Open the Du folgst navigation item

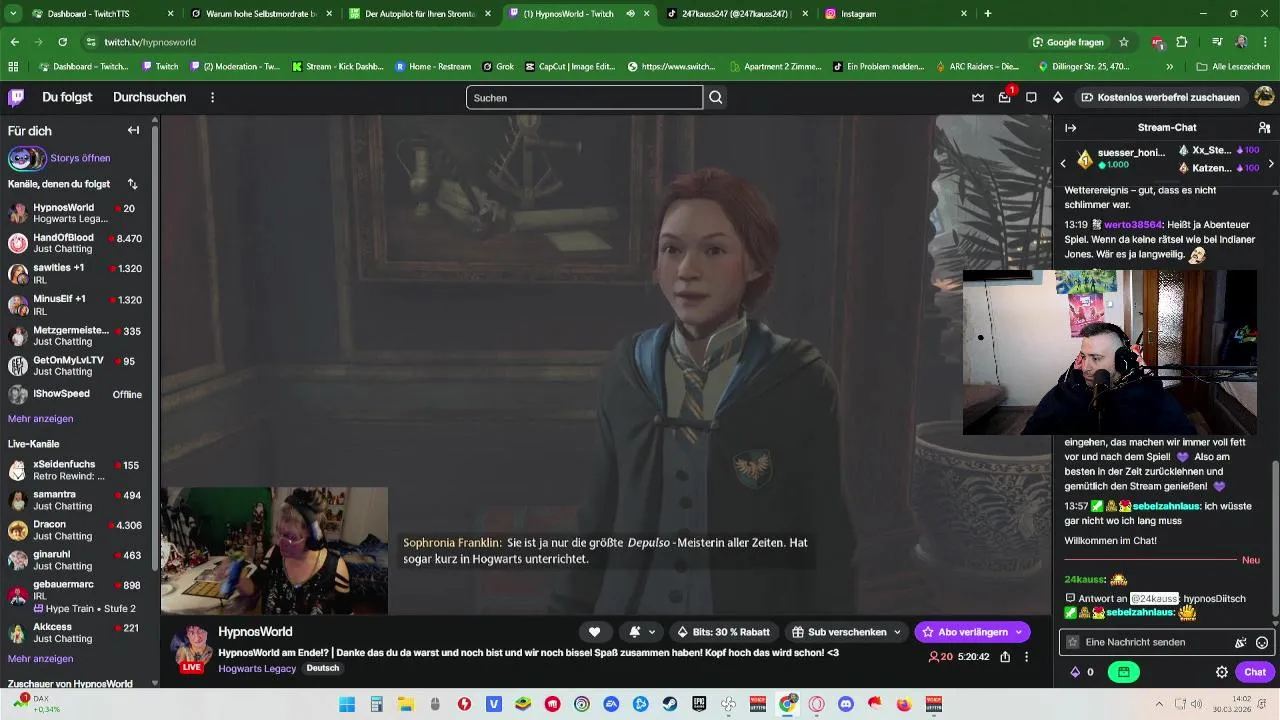coord(67,97)
